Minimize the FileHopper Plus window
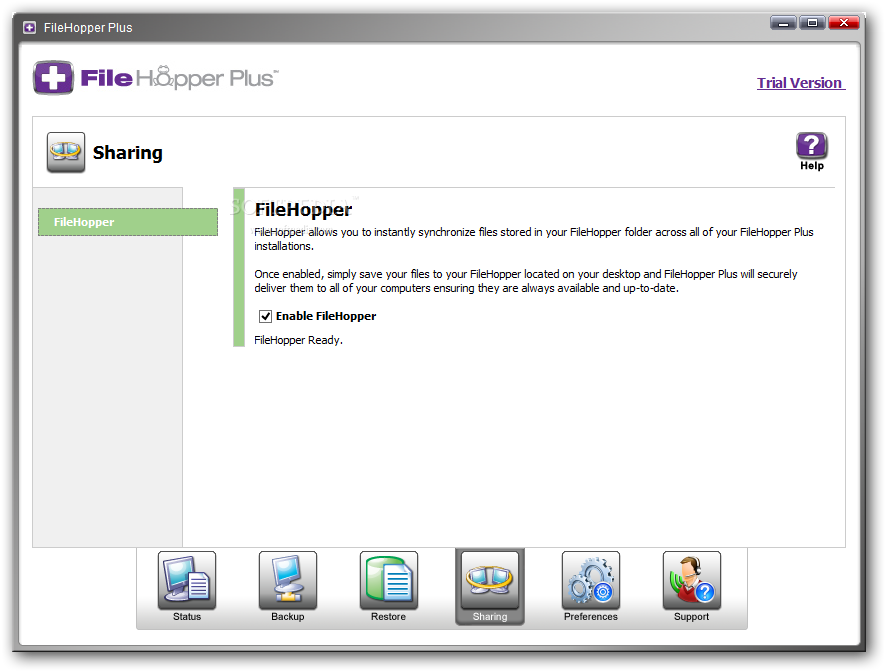The width and height of the screenshot is (886, 672). coord(783,23)
